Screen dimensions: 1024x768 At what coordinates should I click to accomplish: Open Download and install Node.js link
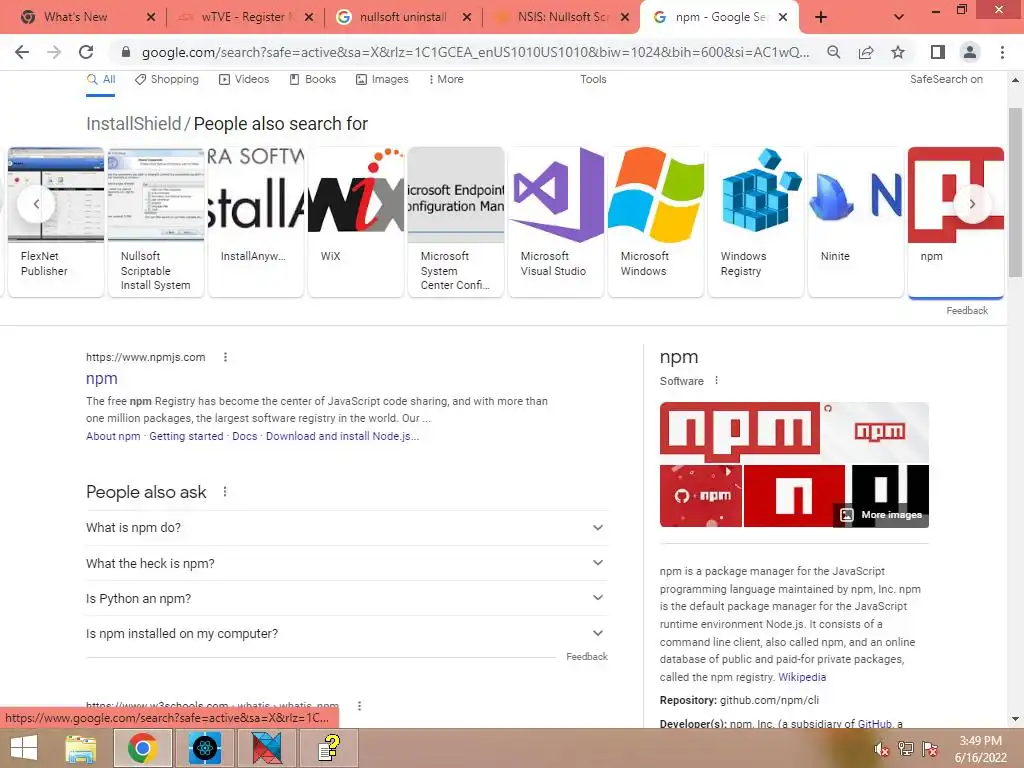342,436
